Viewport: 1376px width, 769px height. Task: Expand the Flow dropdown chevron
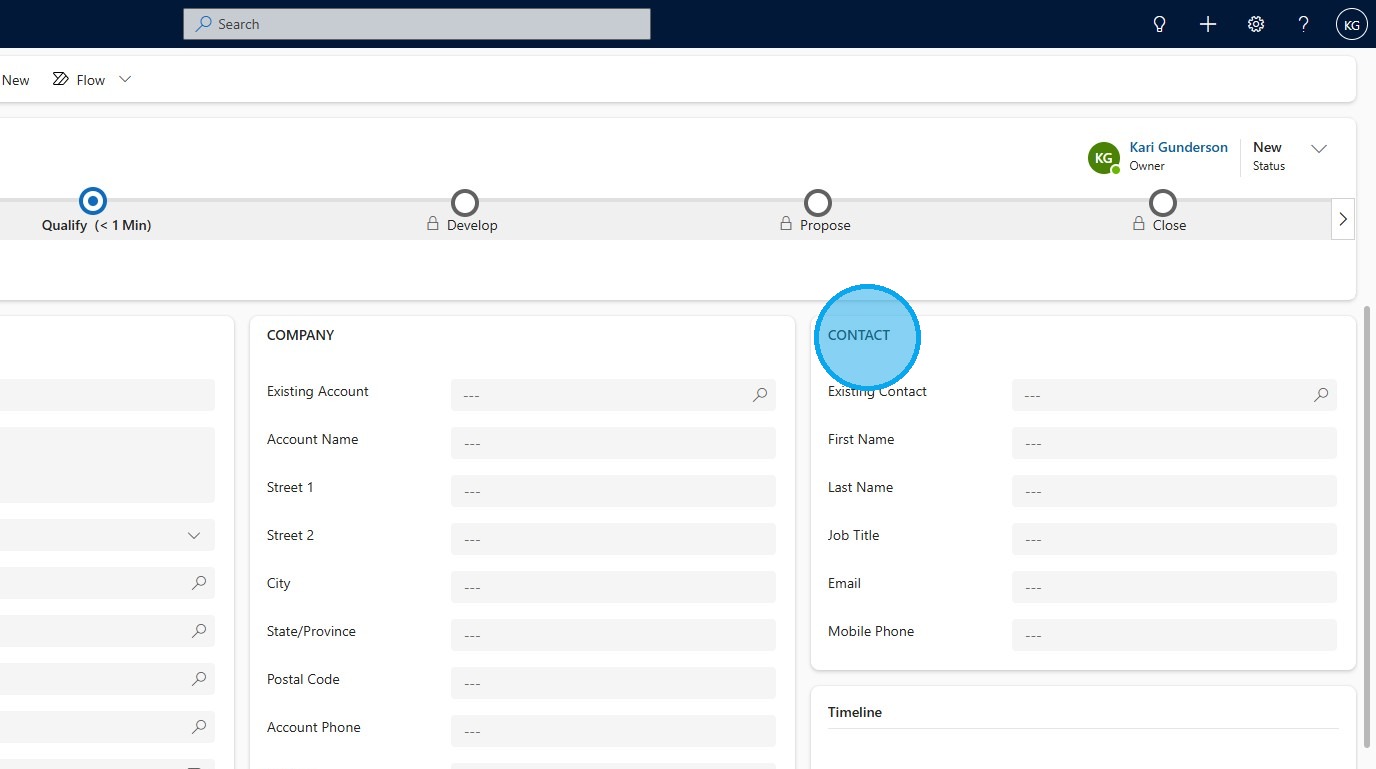125,79
